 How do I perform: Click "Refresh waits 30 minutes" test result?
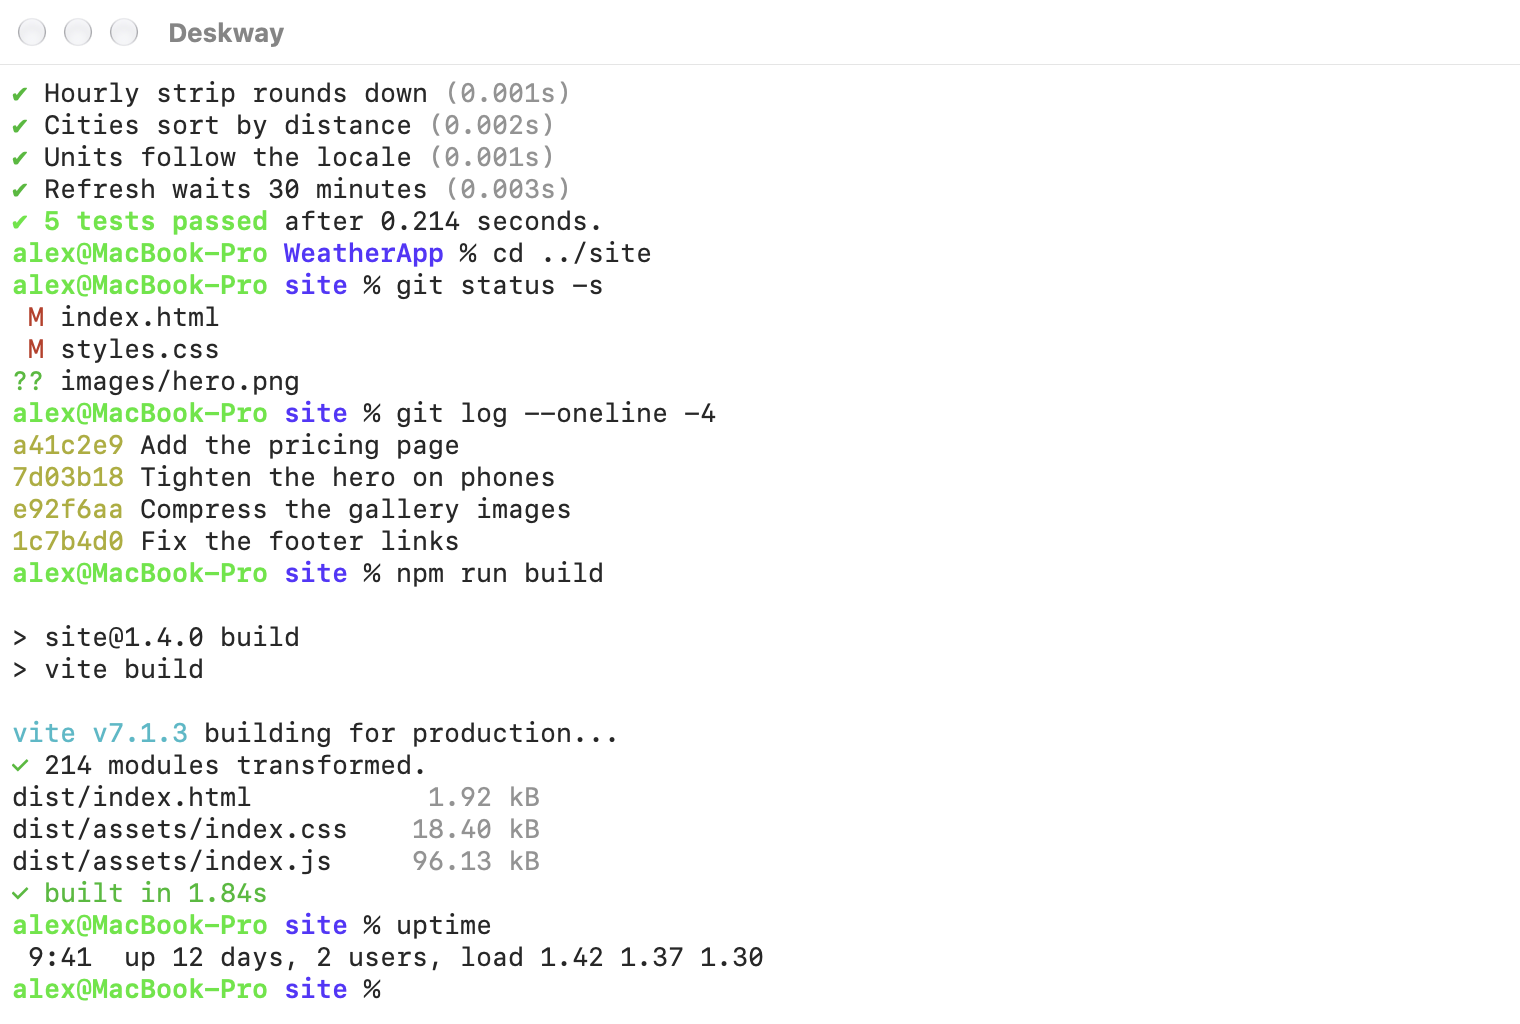pos(291,189)
